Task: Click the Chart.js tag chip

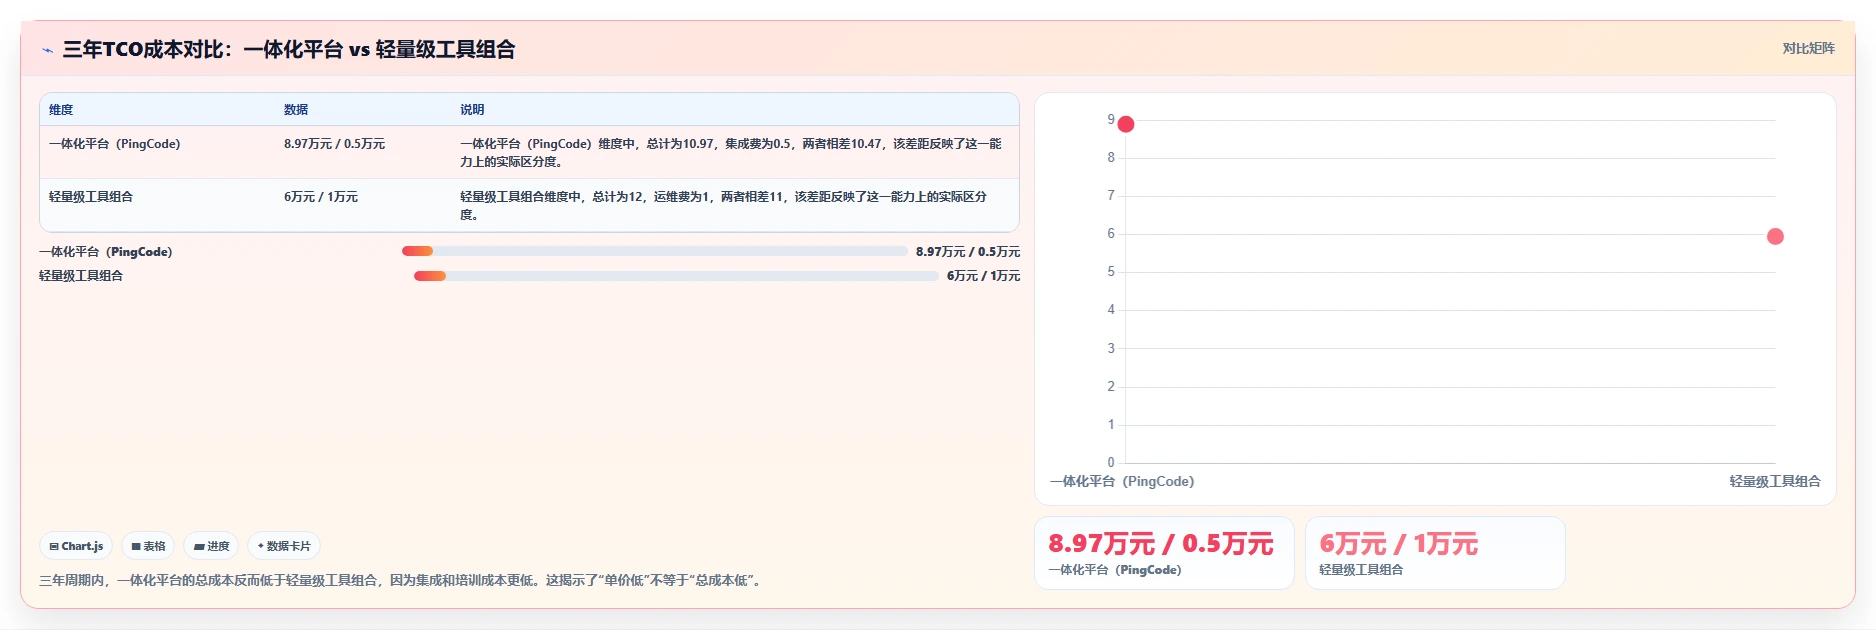Action: 76,546
